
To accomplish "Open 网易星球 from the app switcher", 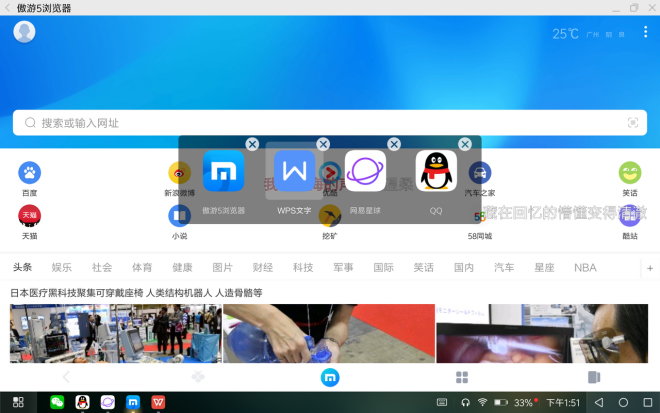I will [x=365, y=172].
